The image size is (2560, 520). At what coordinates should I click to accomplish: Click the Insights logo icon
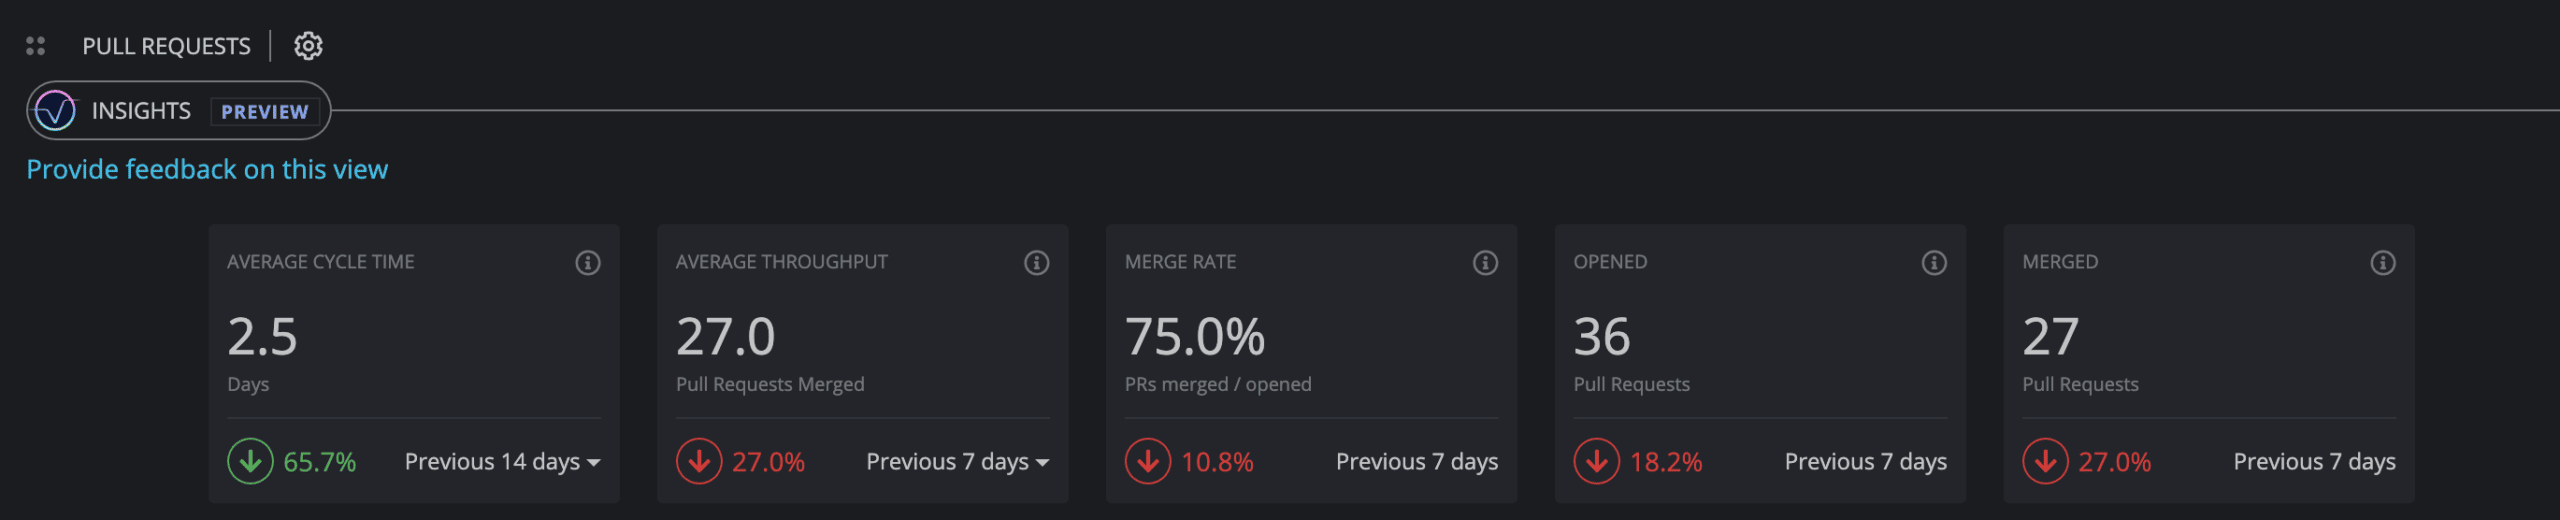coord(55,110)
